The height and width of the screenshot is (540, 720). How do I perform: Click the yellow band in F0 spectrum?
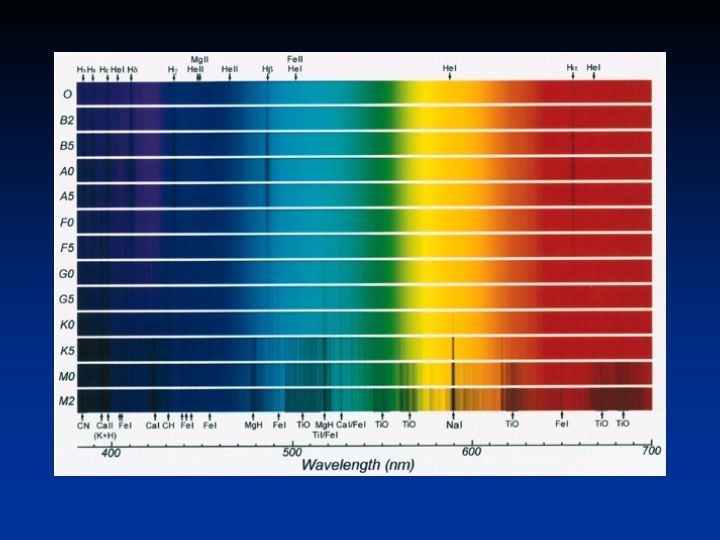click(440, 222)
